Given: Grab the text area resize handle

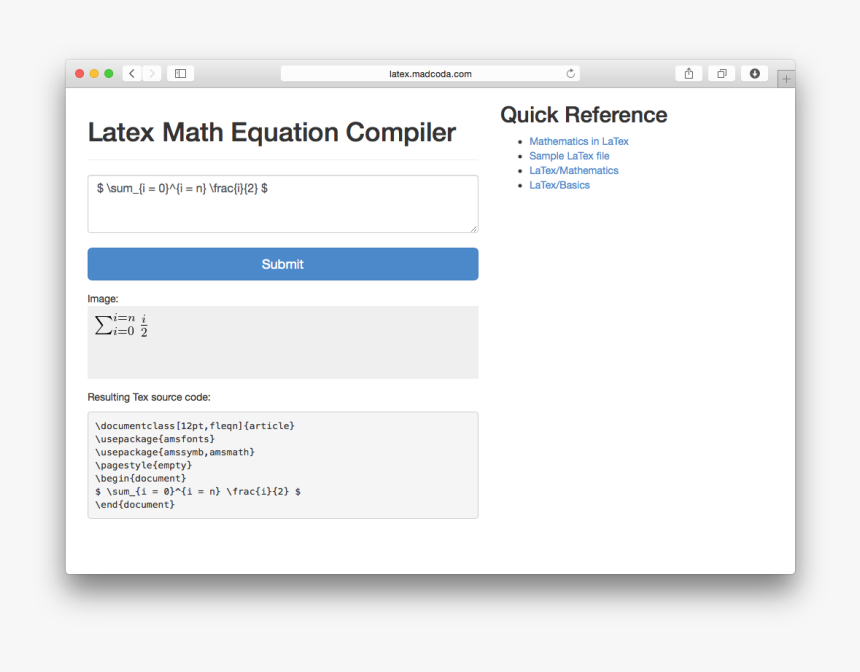Looking at the screenshot, I should (x=474, y=229).
